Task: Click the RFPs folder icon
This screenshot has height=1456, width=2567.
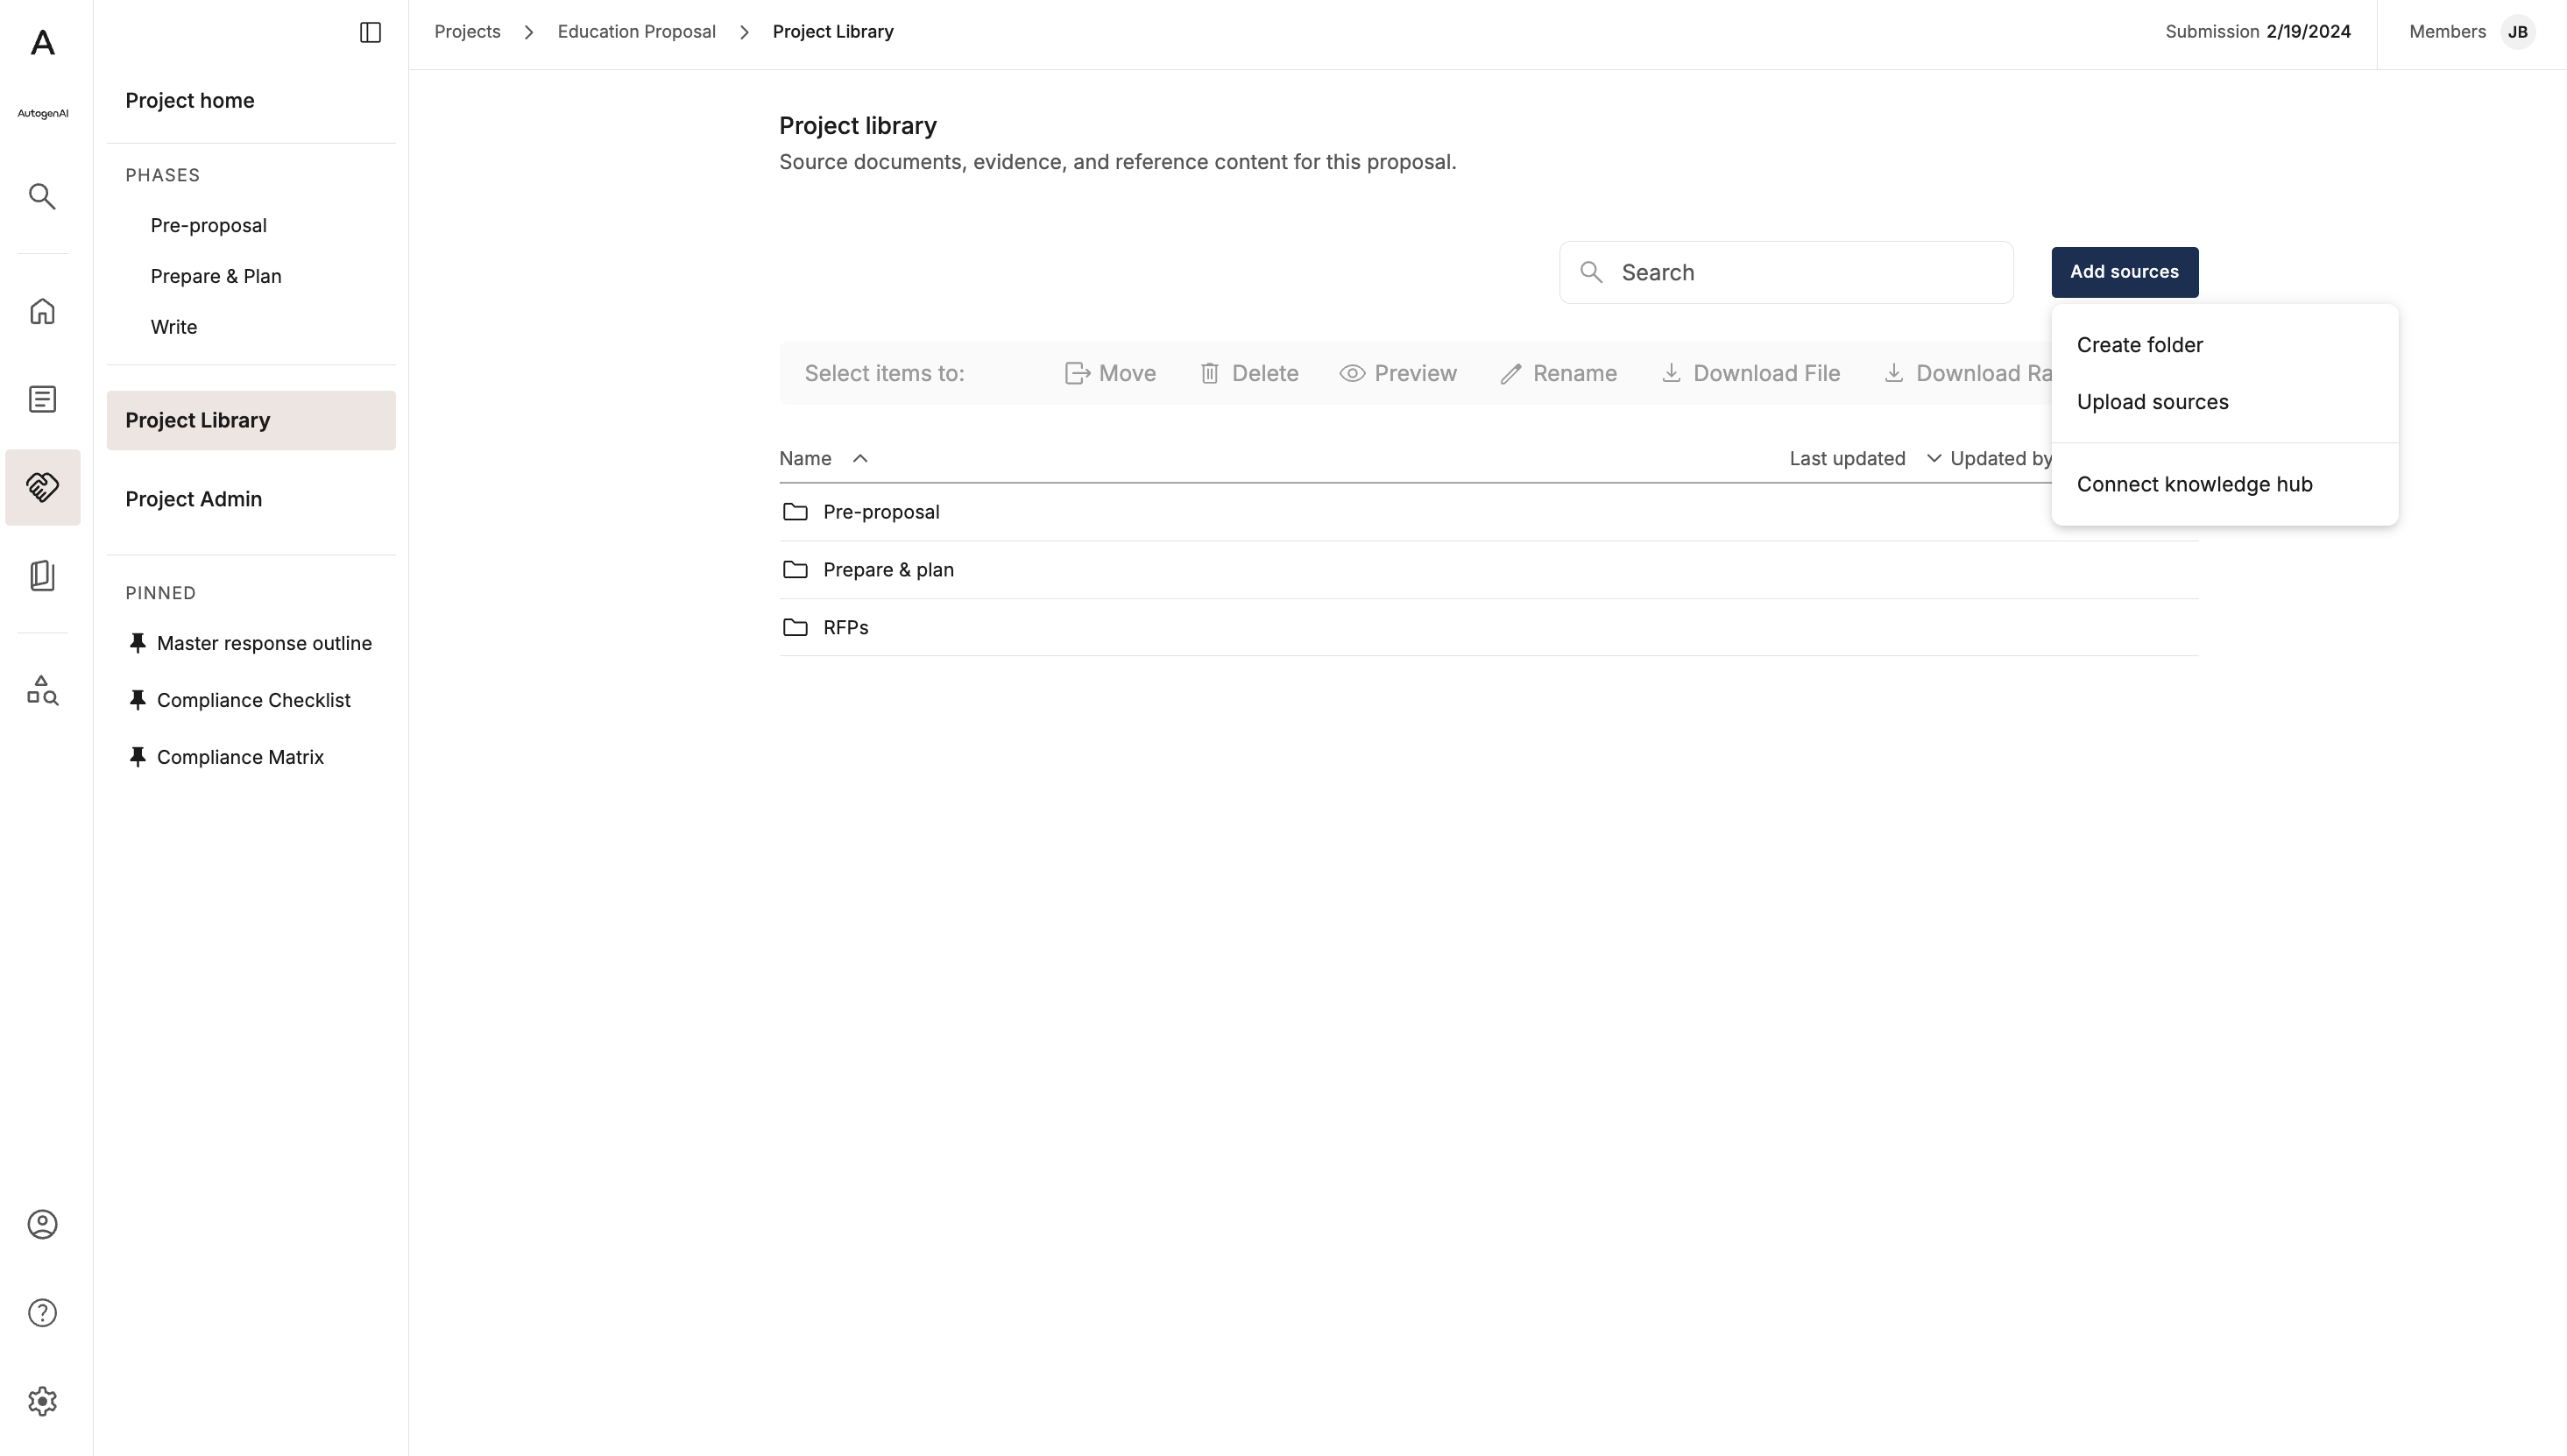Action: pyautogui.click(x=795, y=627)
